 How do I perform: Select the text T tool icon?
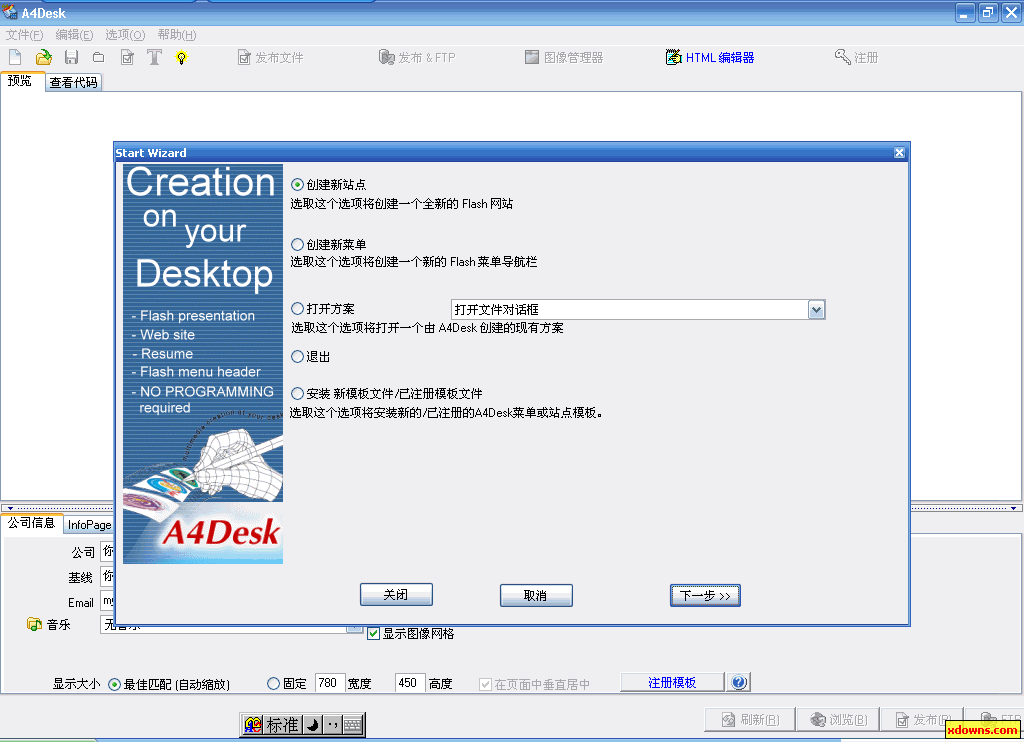point(154,57)
